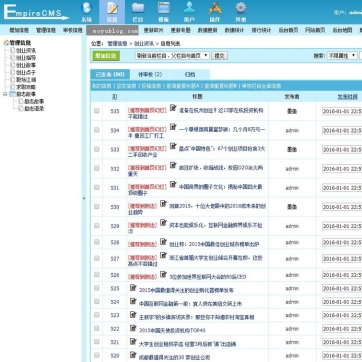Collapse the left sidebar panel arrow

[84, 198]
